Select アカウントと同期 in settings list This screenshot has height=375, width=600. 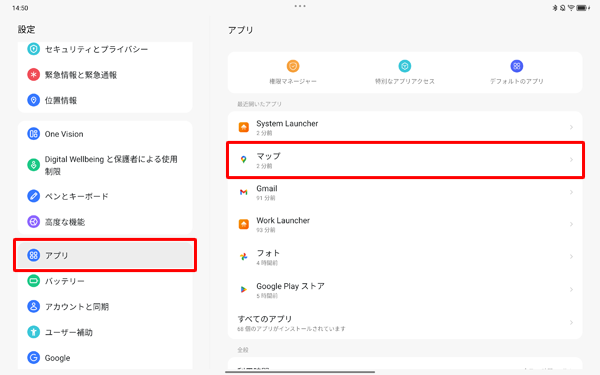point(105,307)
